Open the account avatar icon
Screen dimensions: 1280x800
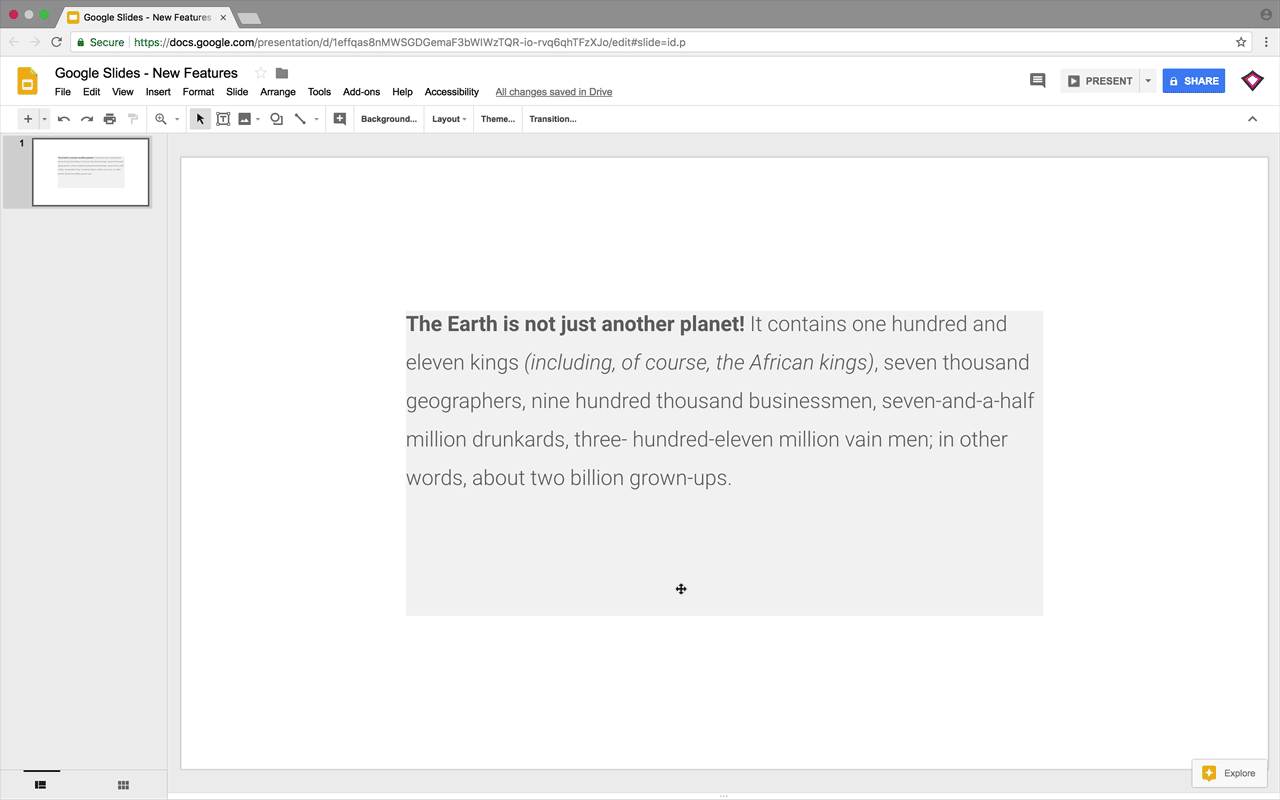(1252, 81)
